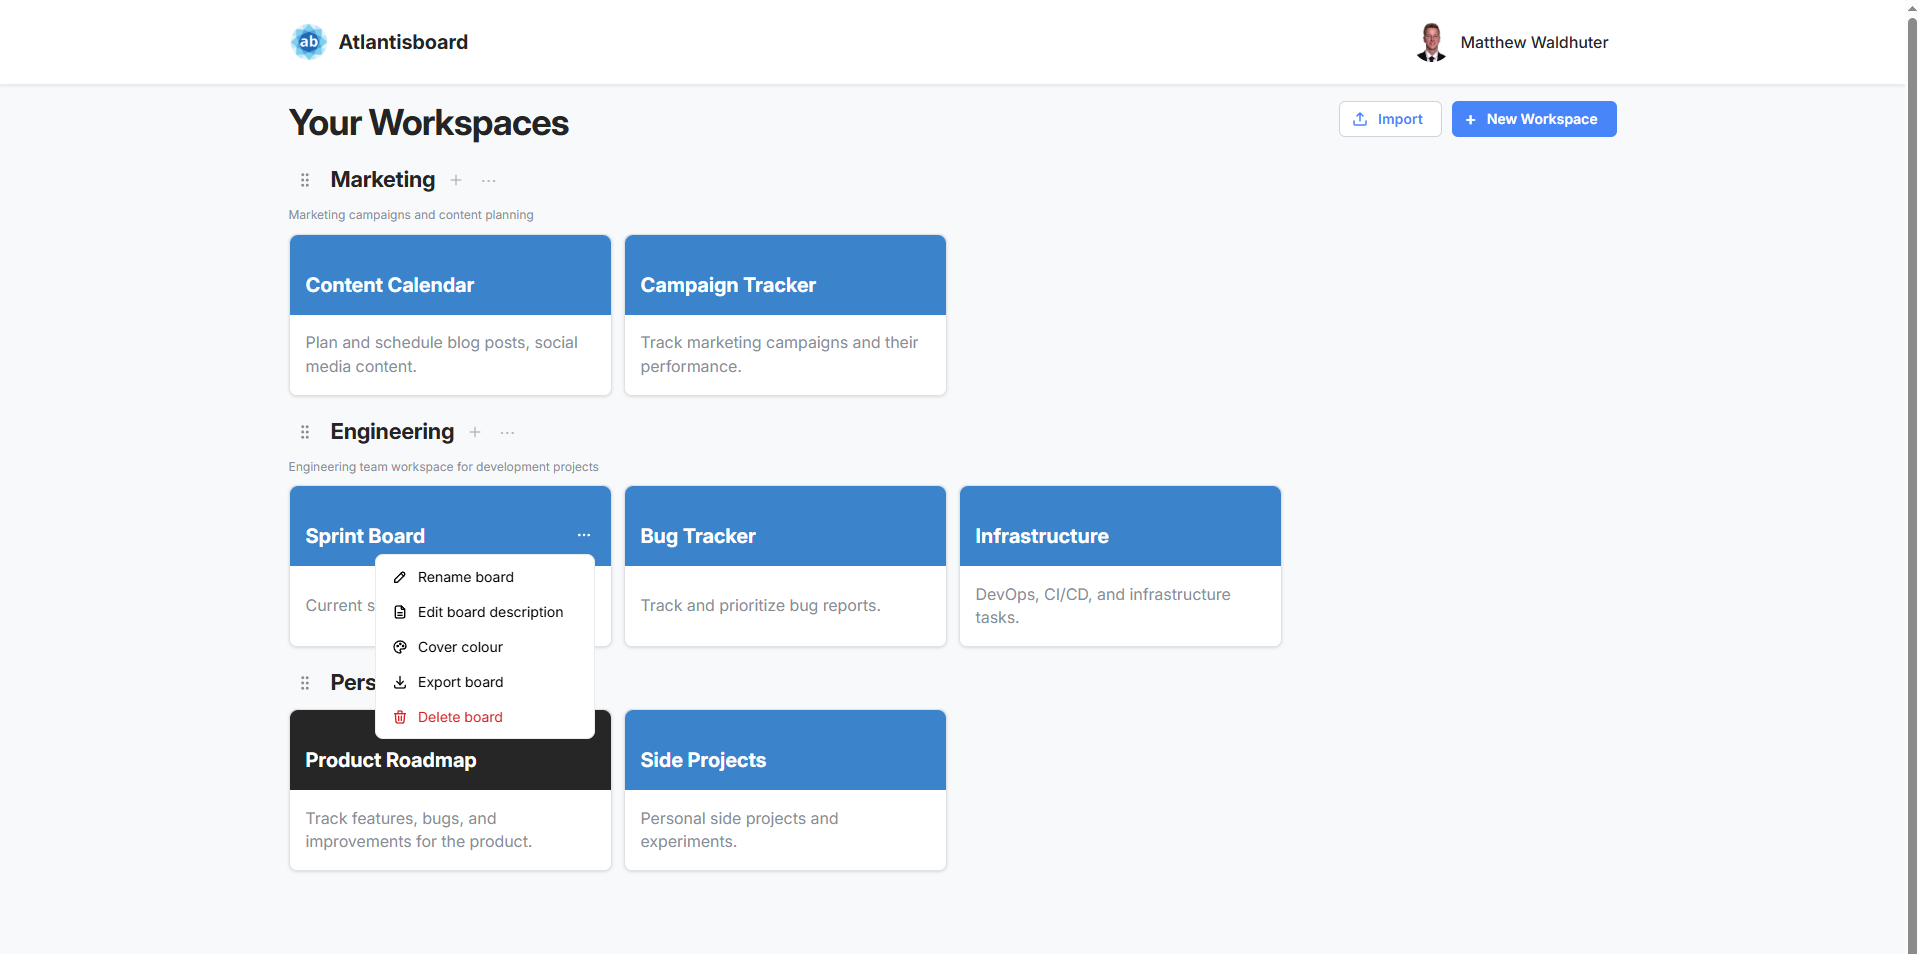Click the download icon next to Export board

[400, 682]
